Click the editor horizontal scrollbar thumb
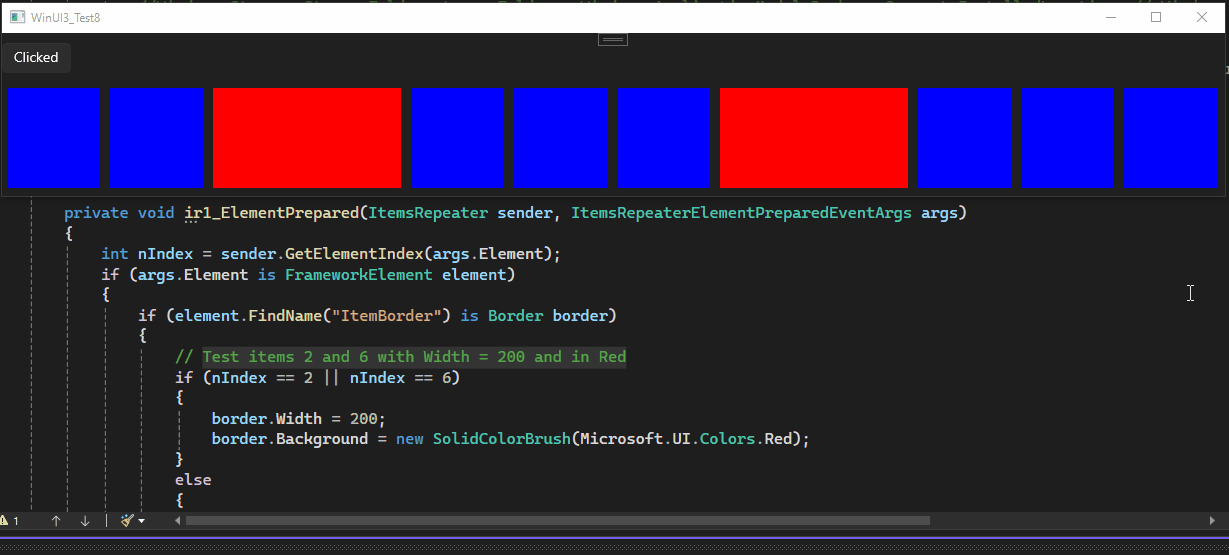 coord(558,521)
